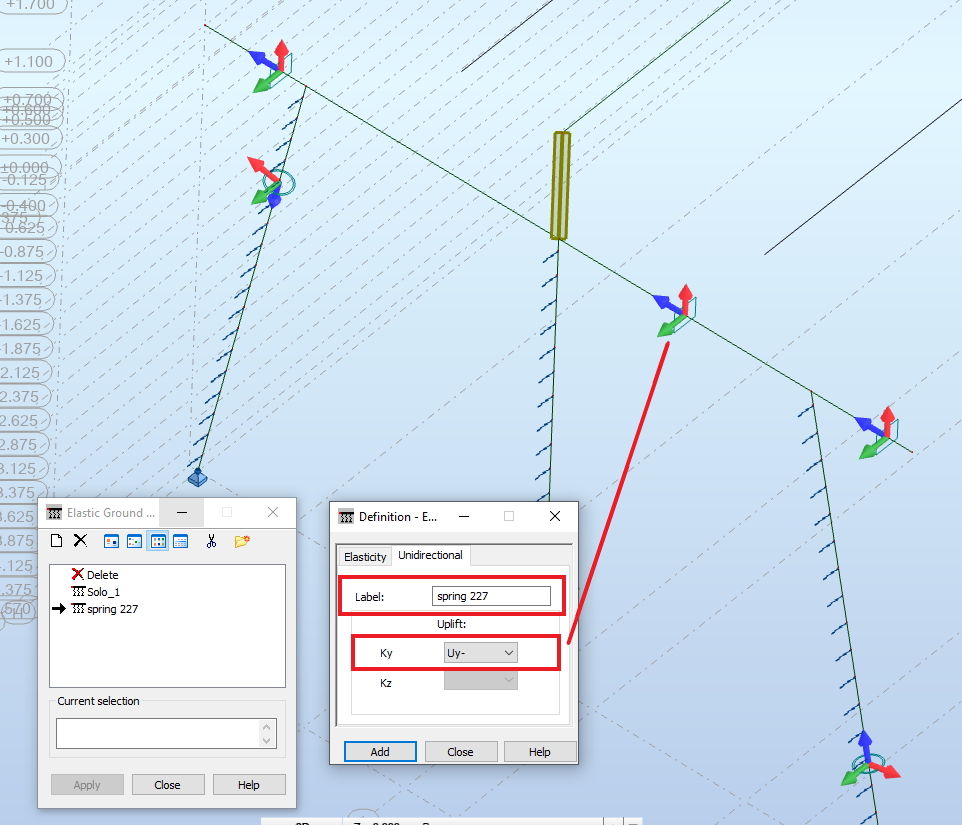Click the Apply button in Elastic Ground dialog
The image size is (962, 825).
point(87,785)
